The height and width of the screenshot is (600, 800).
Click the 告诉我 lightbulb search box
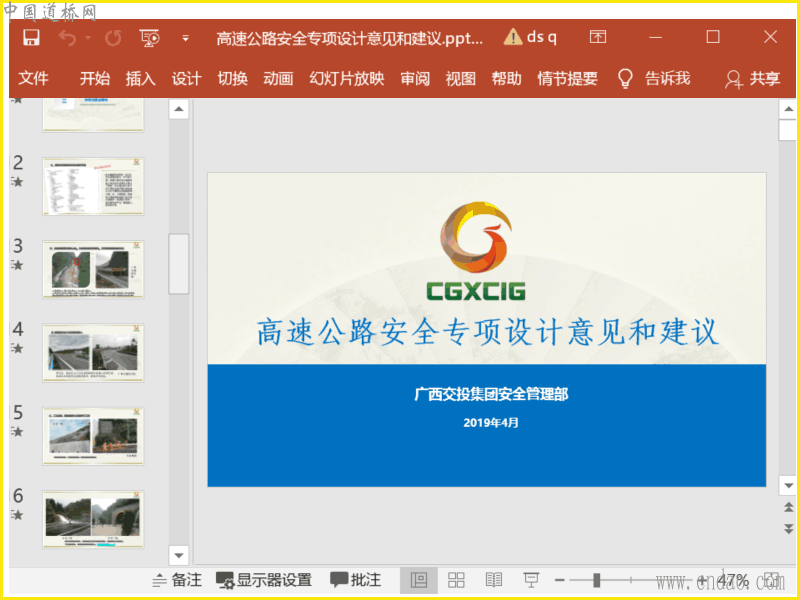pos(654,79)
